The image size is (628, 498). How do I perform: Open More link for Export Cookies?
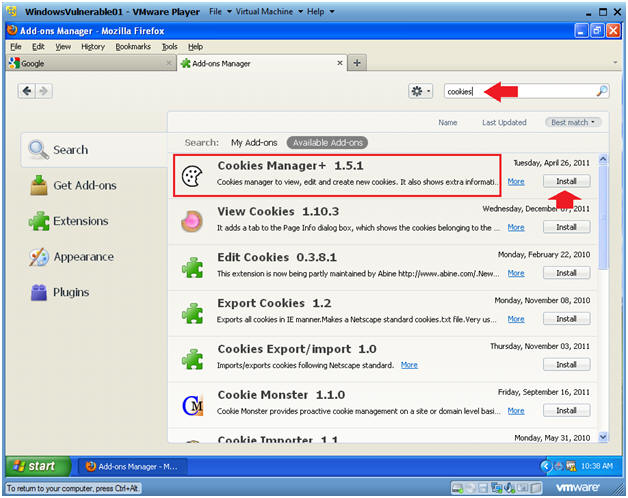(x=516, y=319)
